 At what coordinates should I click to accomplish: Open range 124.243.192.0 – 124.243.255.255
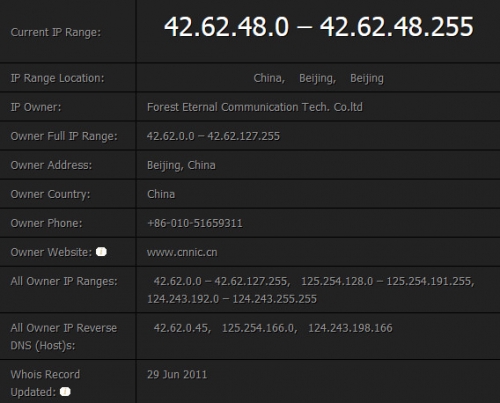tap(232, 299)
